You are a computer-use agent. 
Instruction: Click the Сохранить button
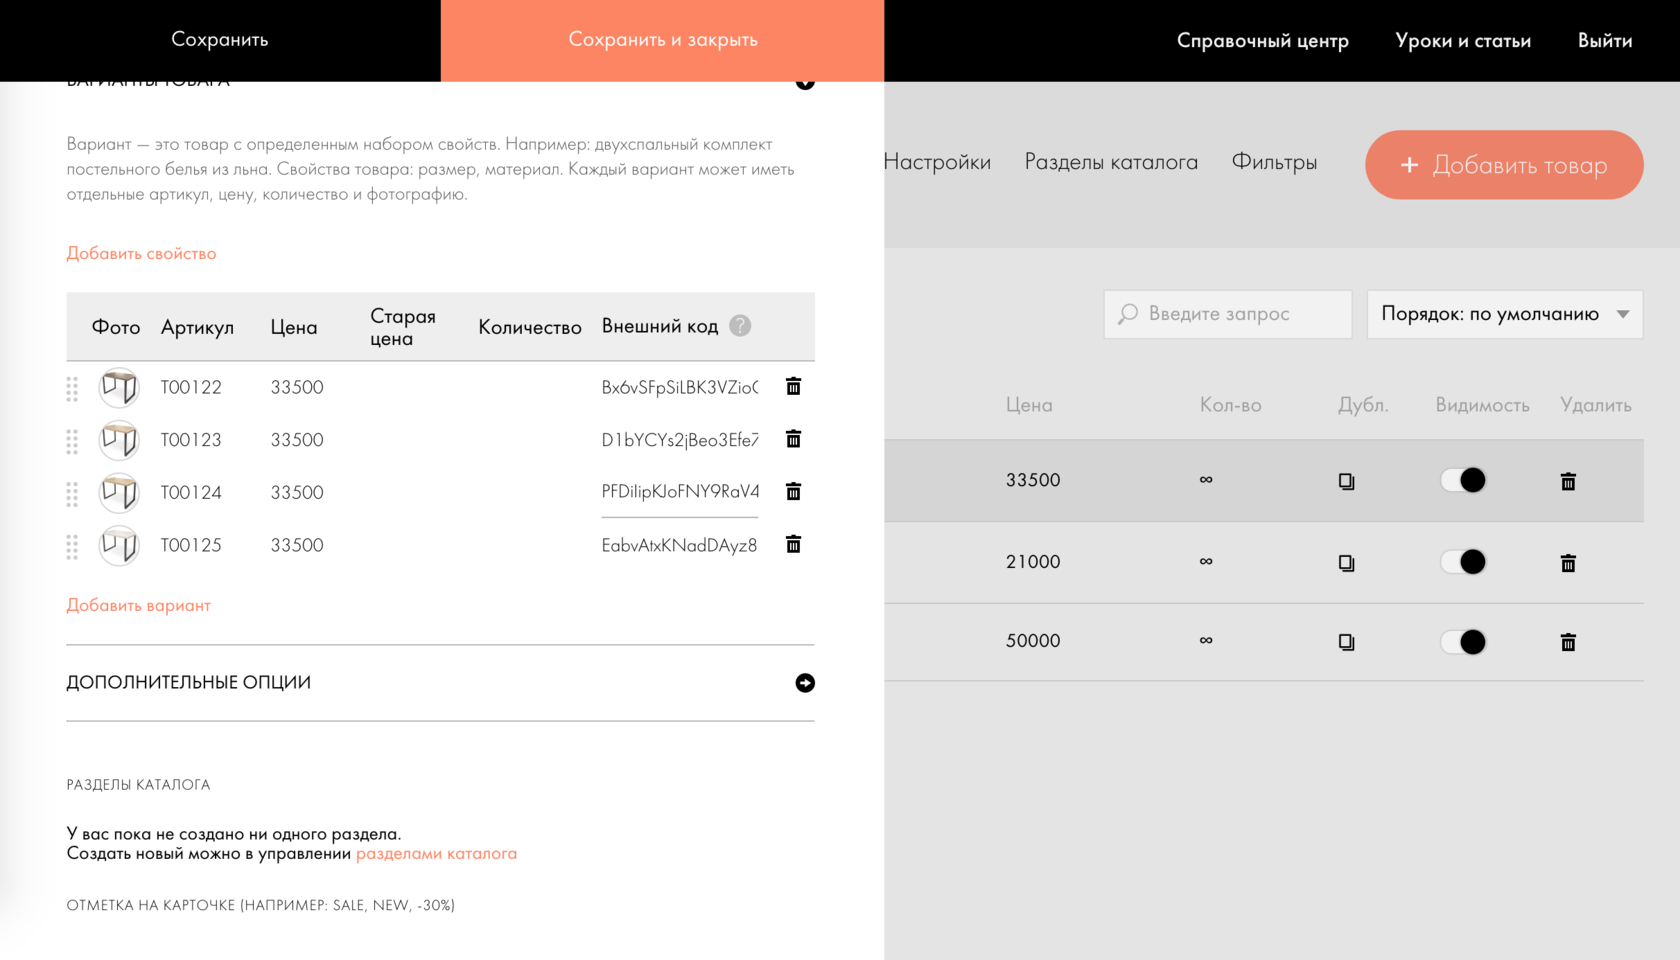[x=220, y=40]
